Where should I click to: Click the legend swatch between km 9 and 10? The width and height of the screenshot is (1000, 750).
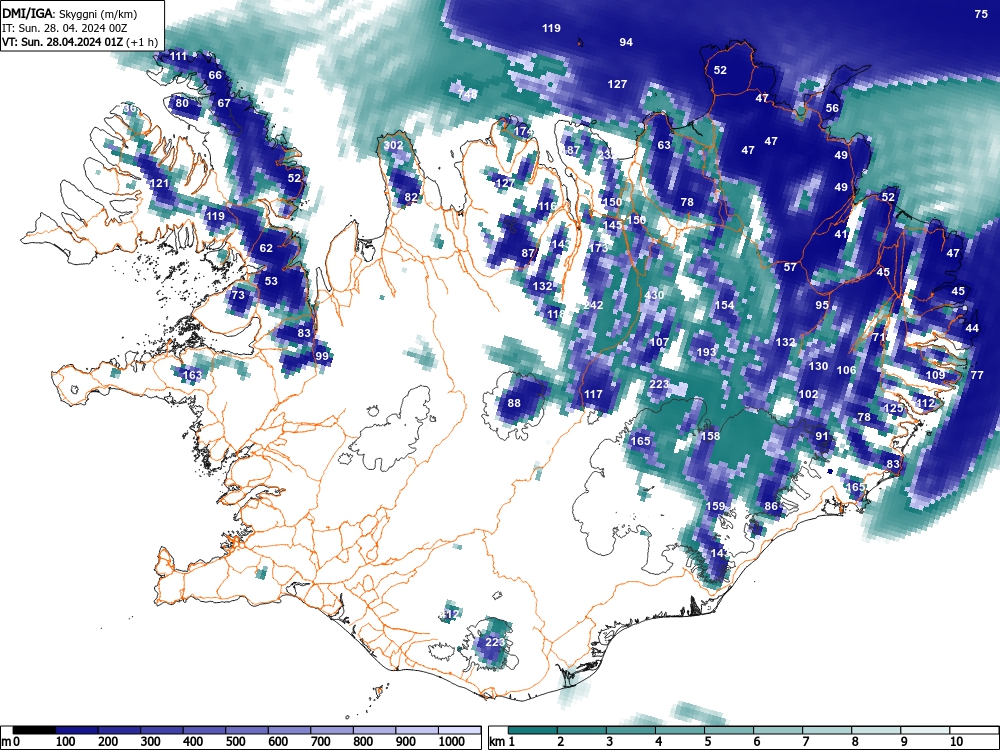pos(925,730)
